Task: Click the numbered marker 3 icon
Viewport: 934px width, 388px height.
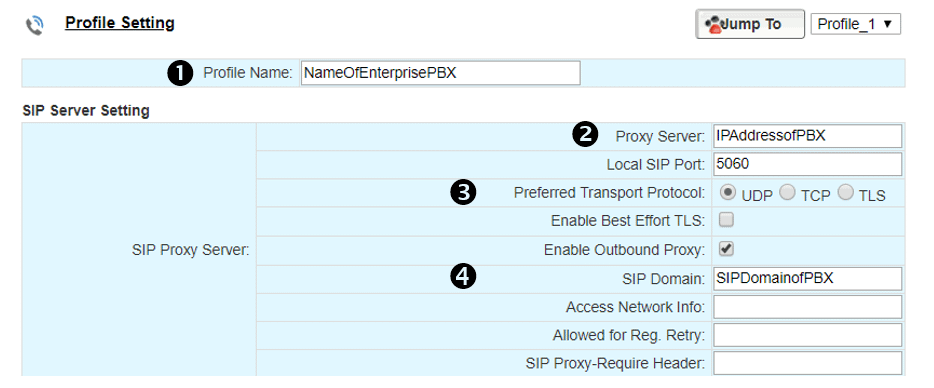Action: click(465, 193)
